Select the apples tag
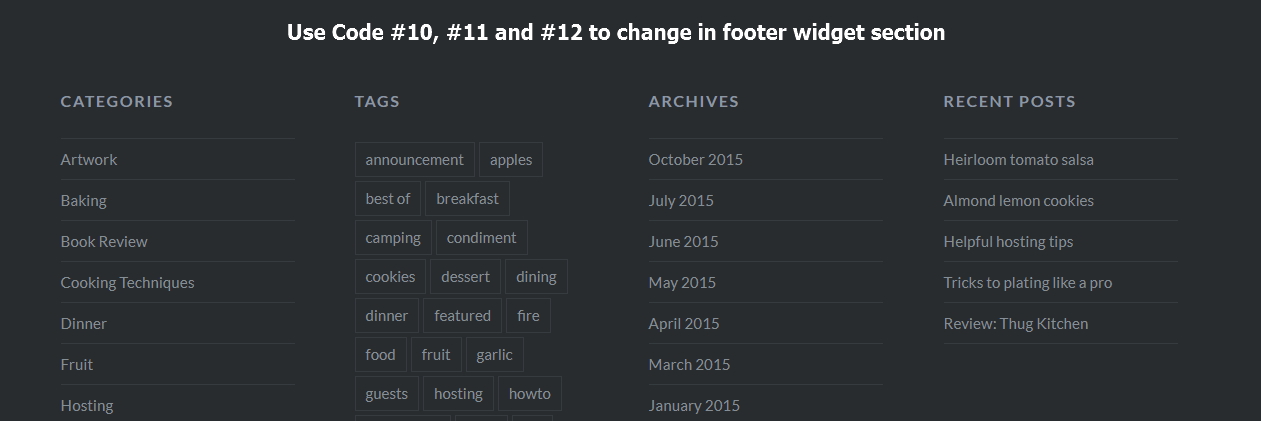 click(511, 159)
